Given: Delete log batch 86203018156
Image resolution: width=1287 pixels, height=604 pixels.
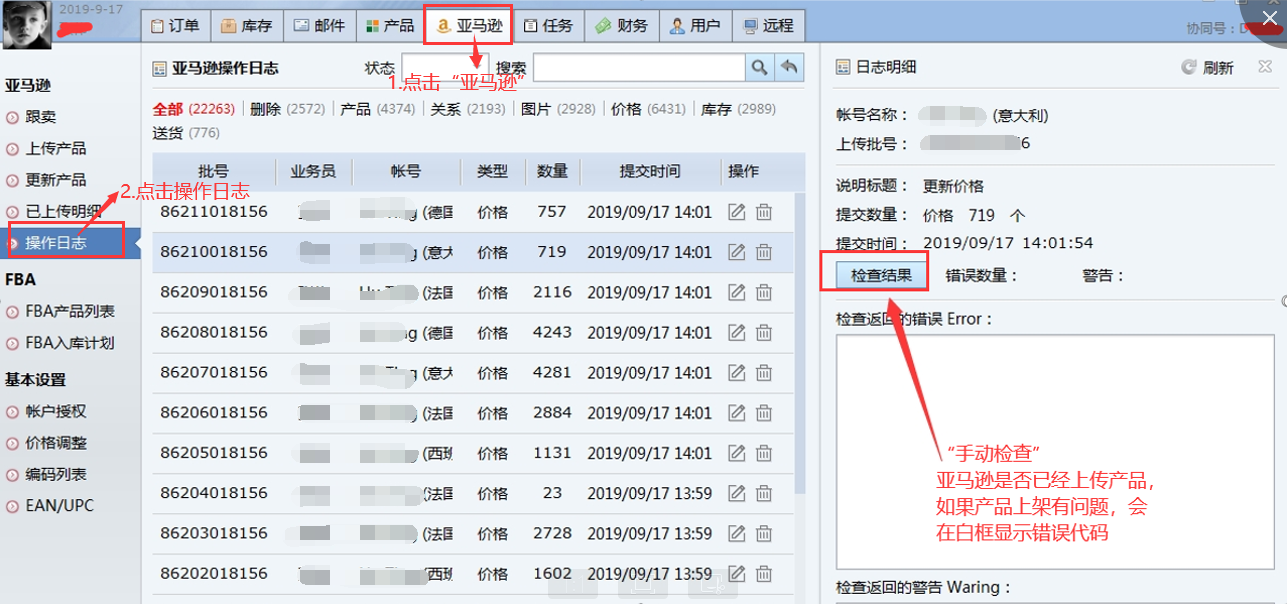Looking at the screenshot, I should point(764,533).
